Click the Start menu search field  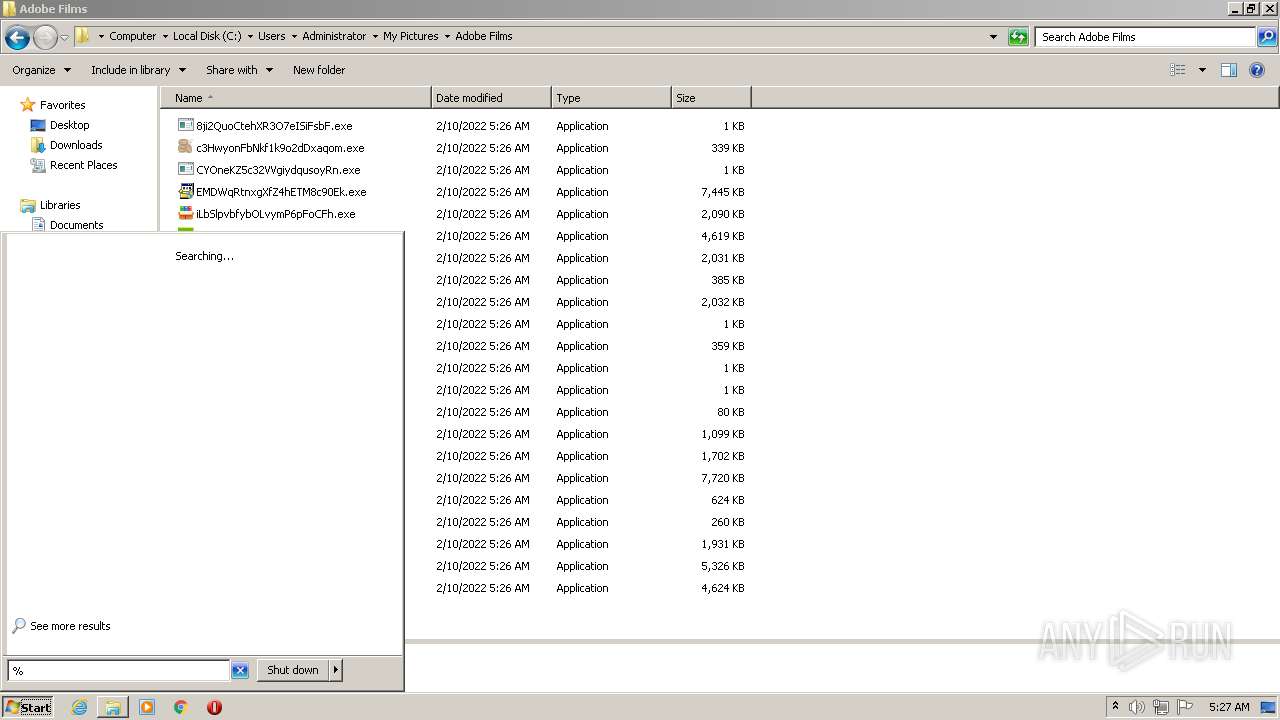click(x=118, y=670)
